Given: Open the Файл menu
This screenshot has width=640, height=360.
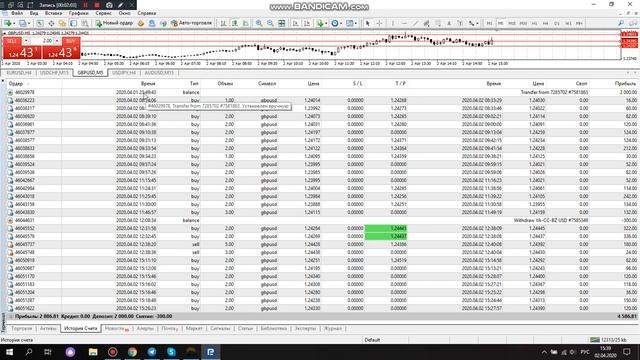Looking at the screenshot, I should pyautogui.click(x=17, y=13).
